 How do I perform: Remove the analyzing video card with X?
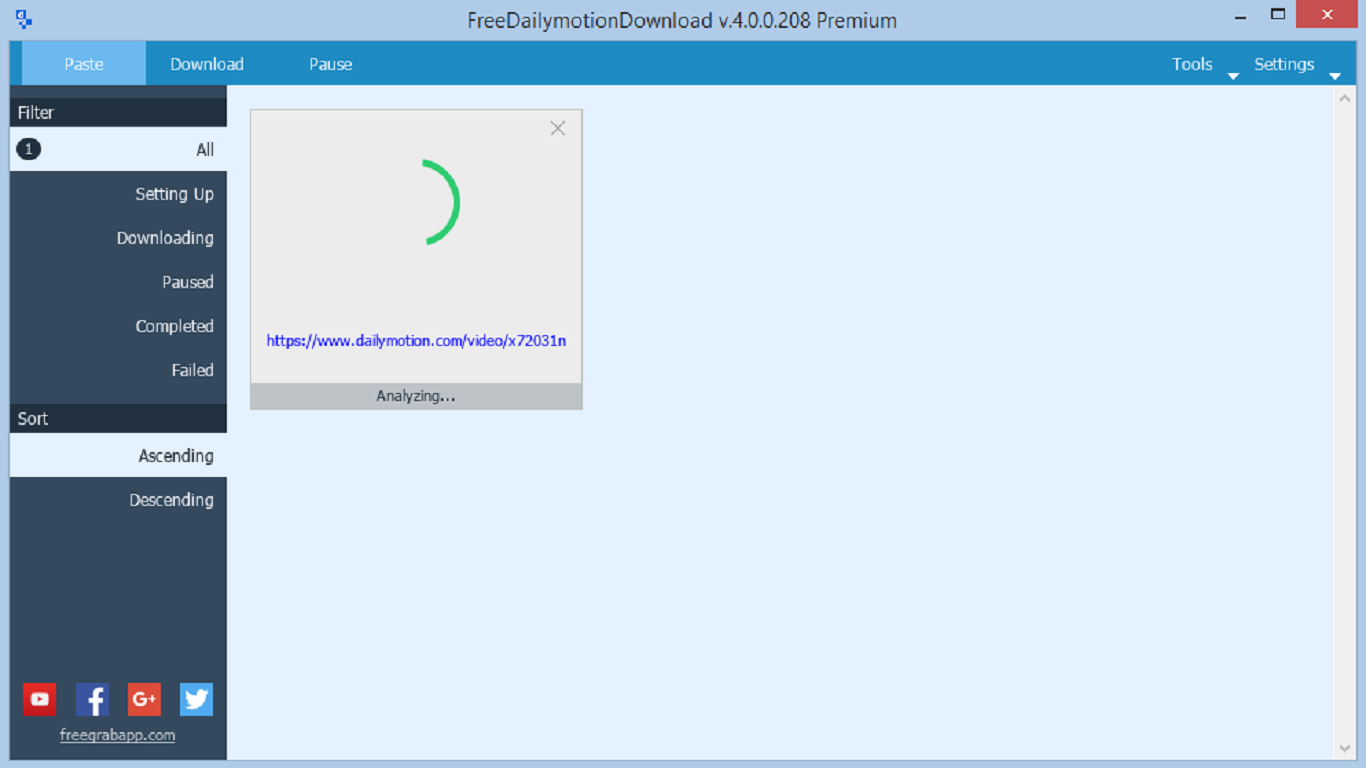coord(558,128)
